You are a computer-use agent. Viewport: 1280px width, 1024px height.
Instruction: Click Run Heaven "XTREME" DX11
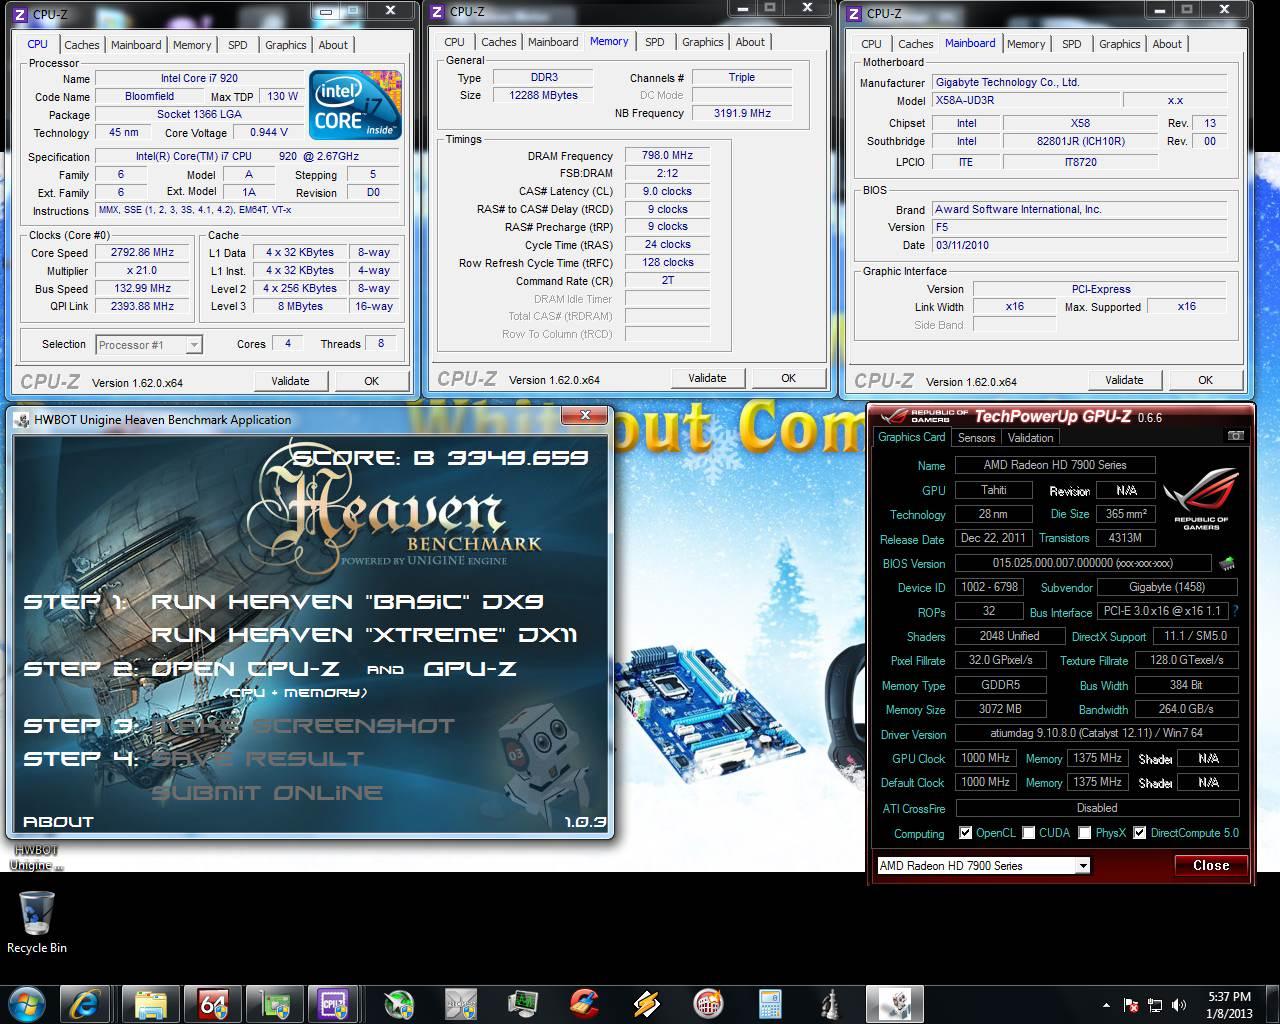pos(364,635)
